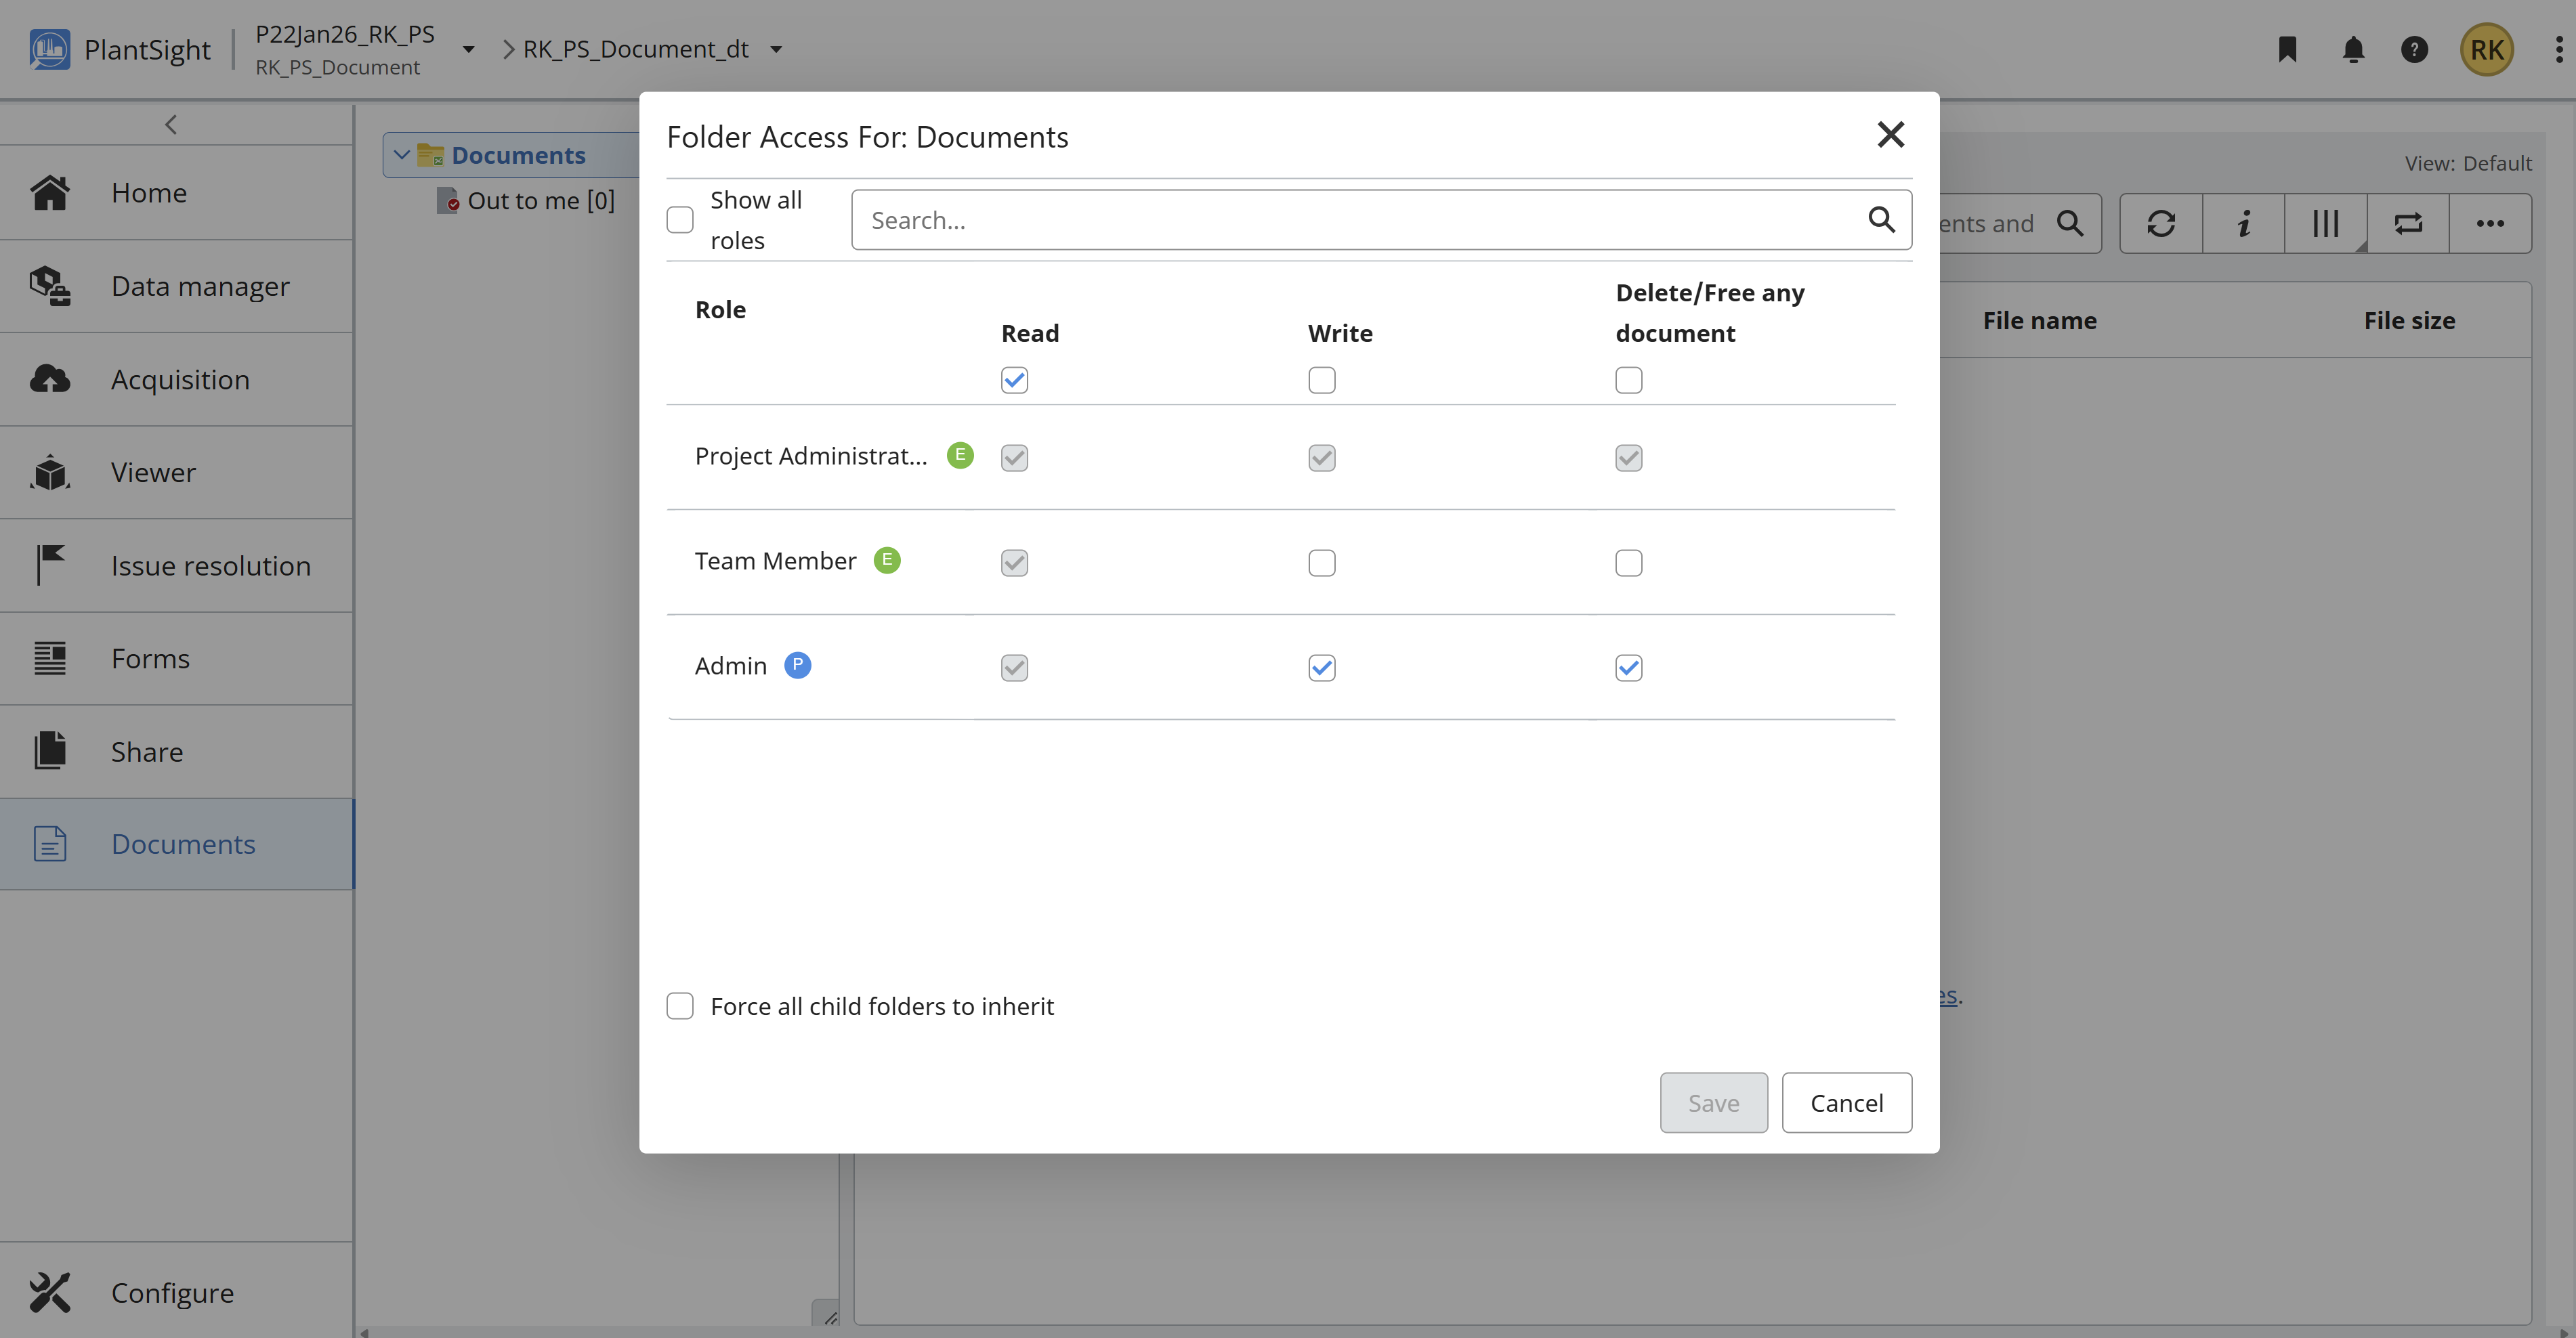The image size is (2576, 1338).
Task: Check Write permission for Team Member
Action: pyautogui.click(x=1321, y=563)
